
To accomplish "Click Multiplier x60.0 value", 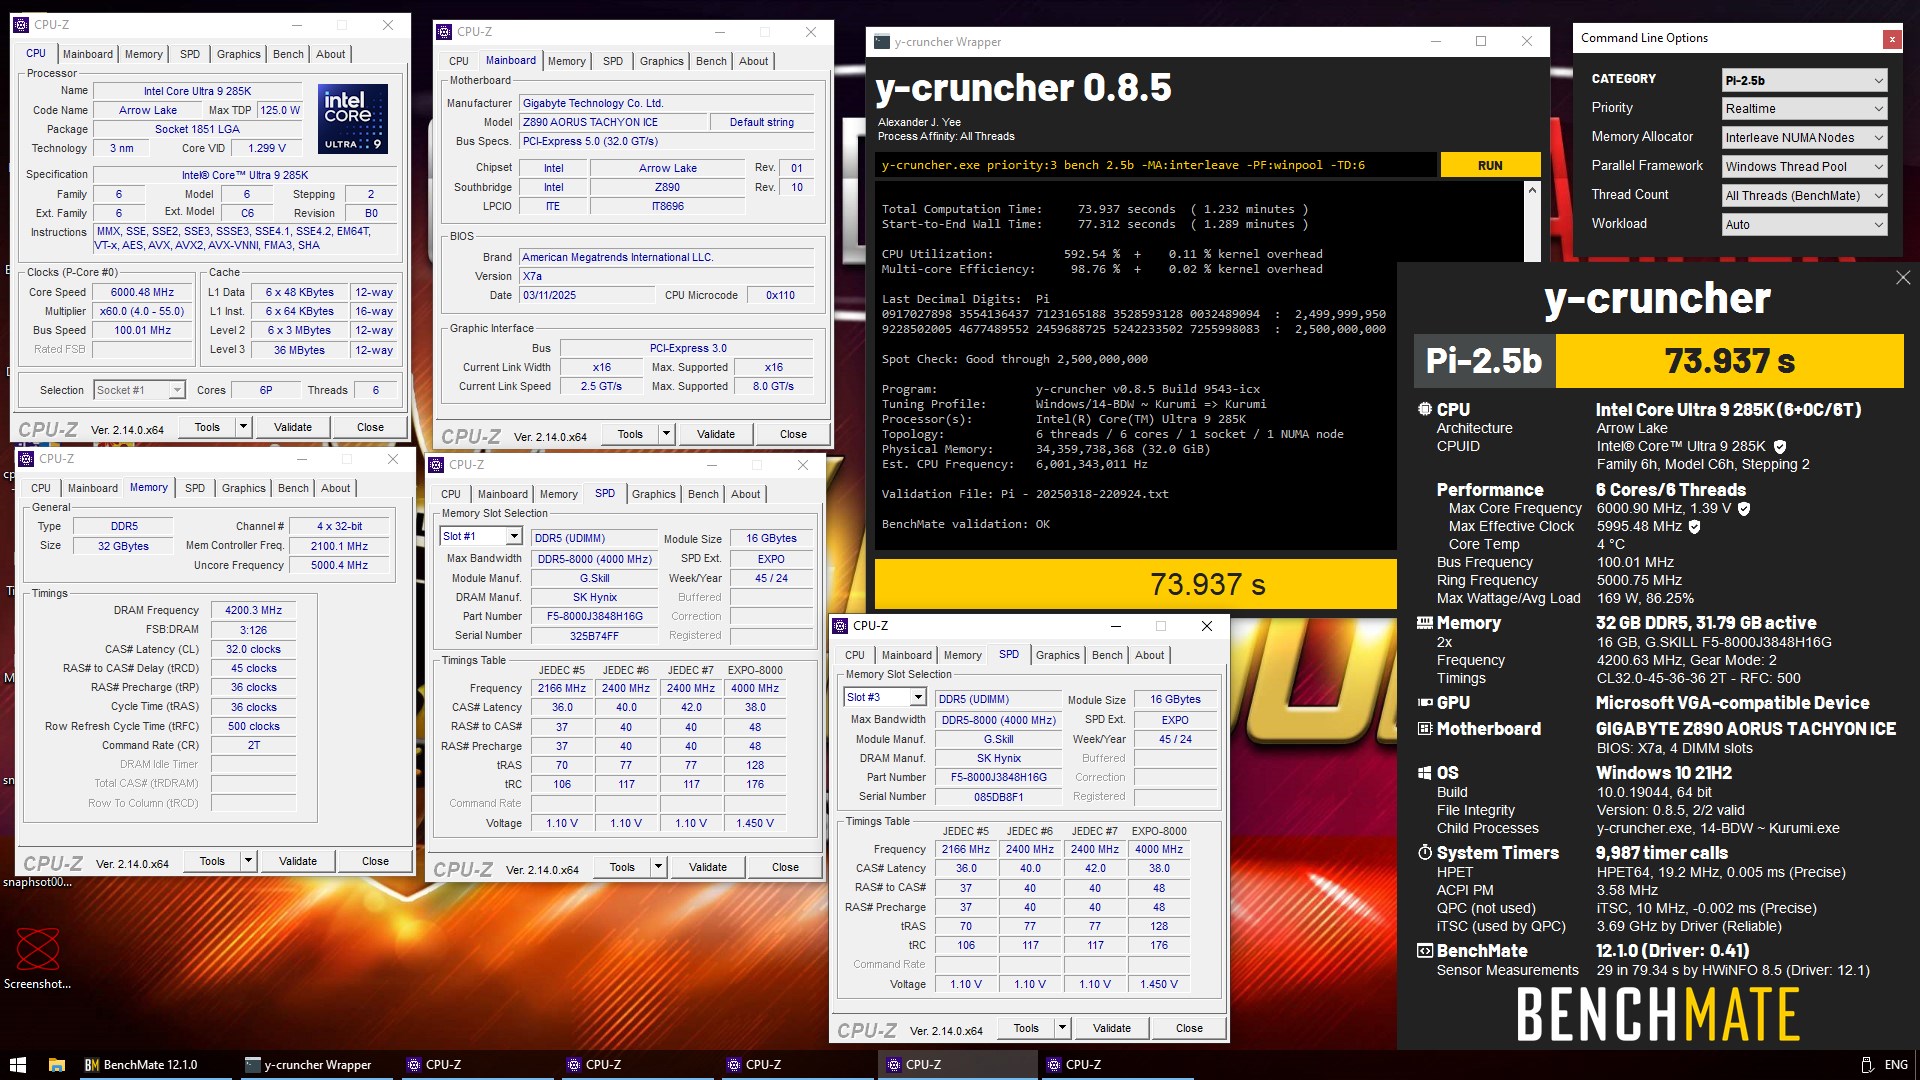I will [142, 311].
